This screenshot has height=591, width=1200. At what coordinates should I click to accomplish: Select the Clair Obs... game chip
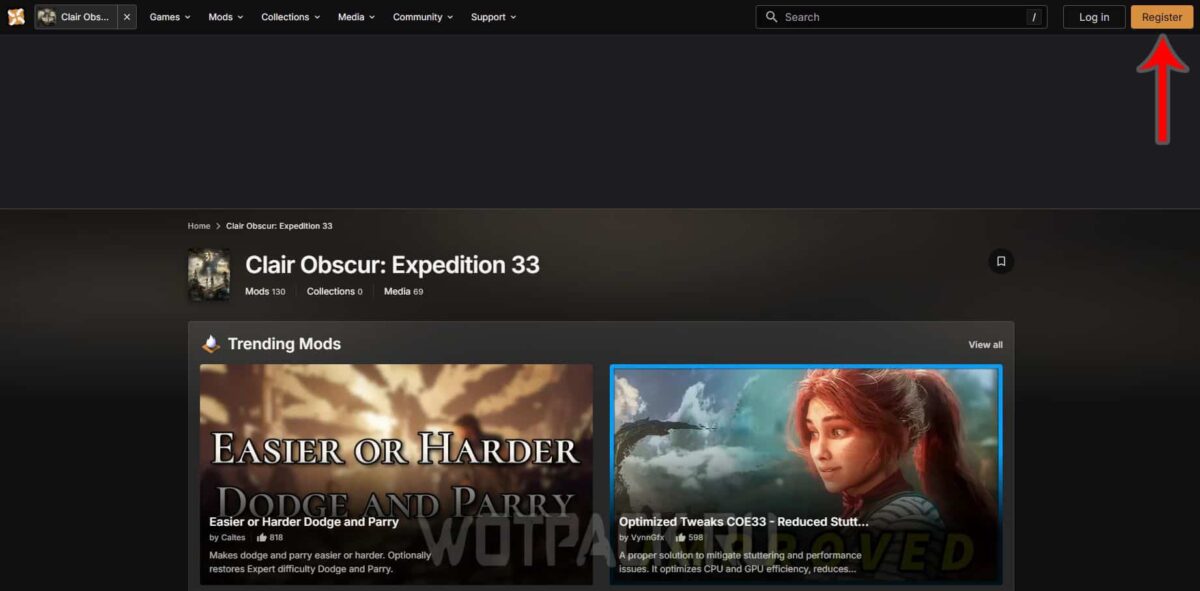76,17
